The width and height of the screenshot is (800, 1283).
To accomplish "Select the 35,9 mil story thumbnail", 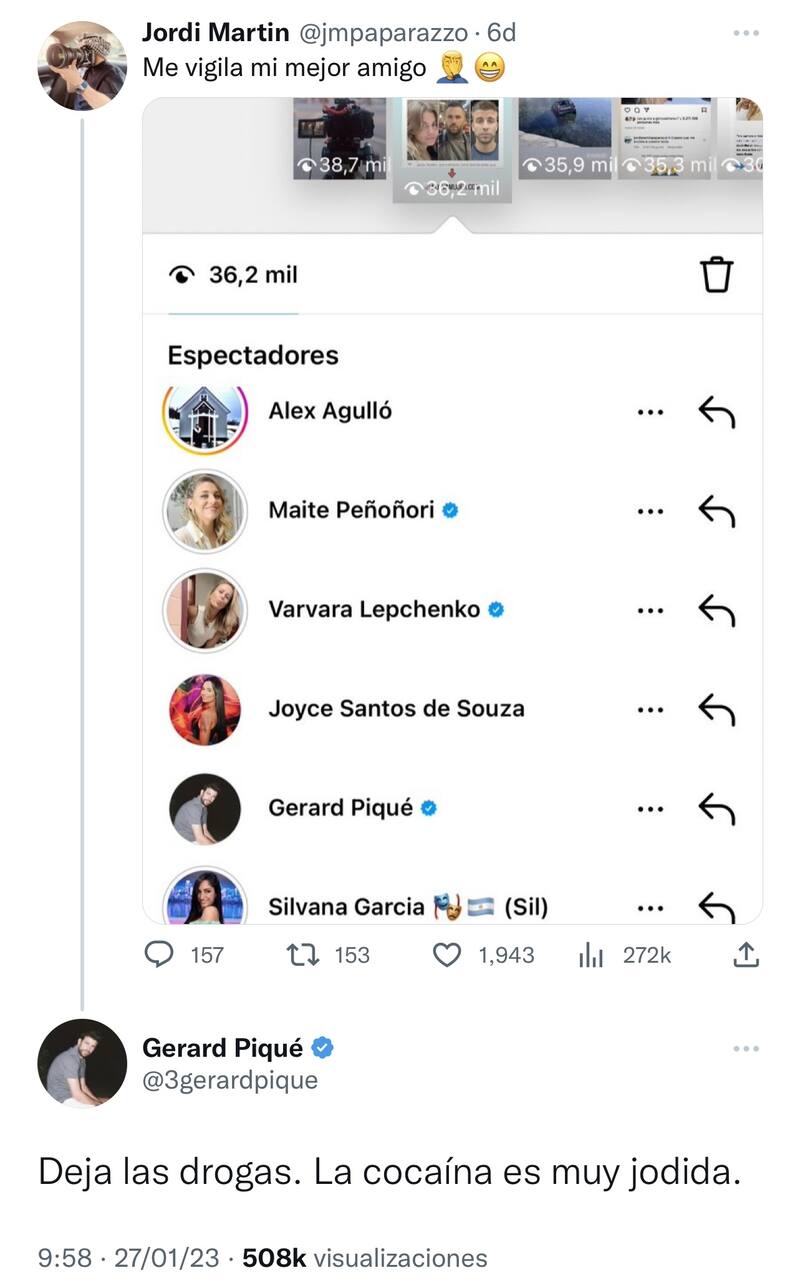I will (x=565, y=138).
